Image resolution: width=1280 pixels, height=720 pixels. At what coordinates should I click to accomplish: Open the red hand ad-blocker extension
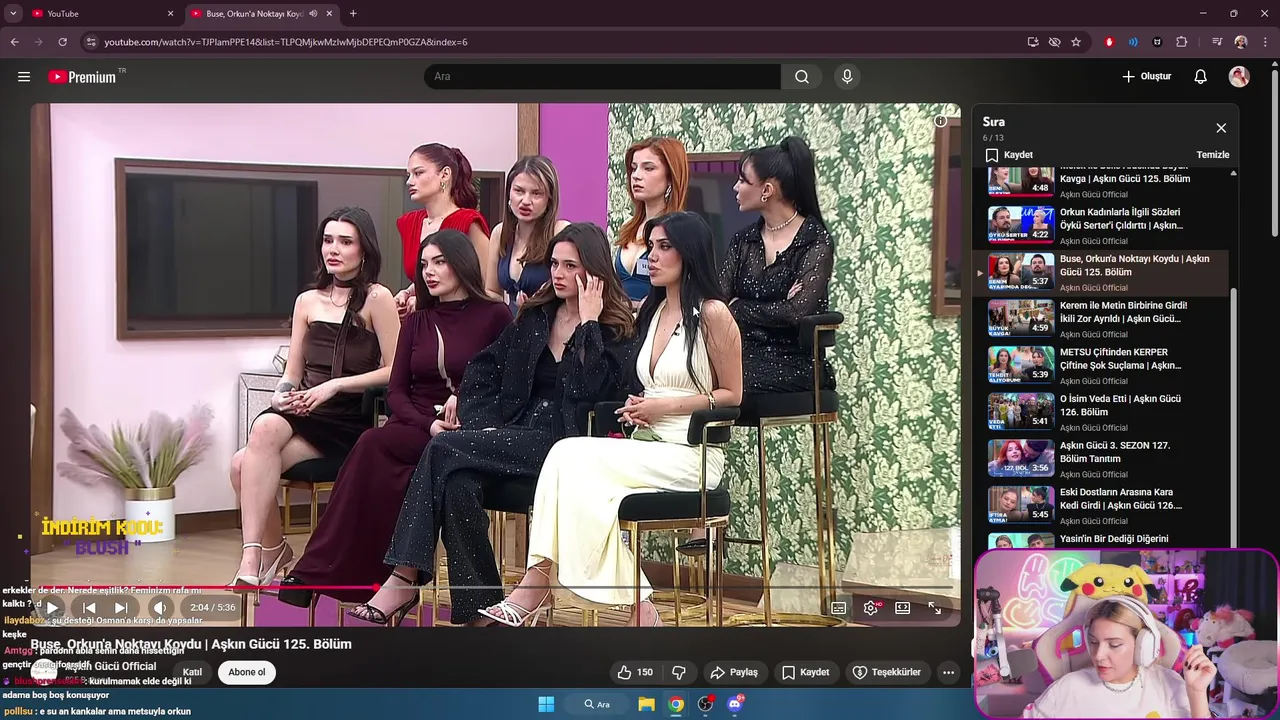click(x=1109, y=42)
